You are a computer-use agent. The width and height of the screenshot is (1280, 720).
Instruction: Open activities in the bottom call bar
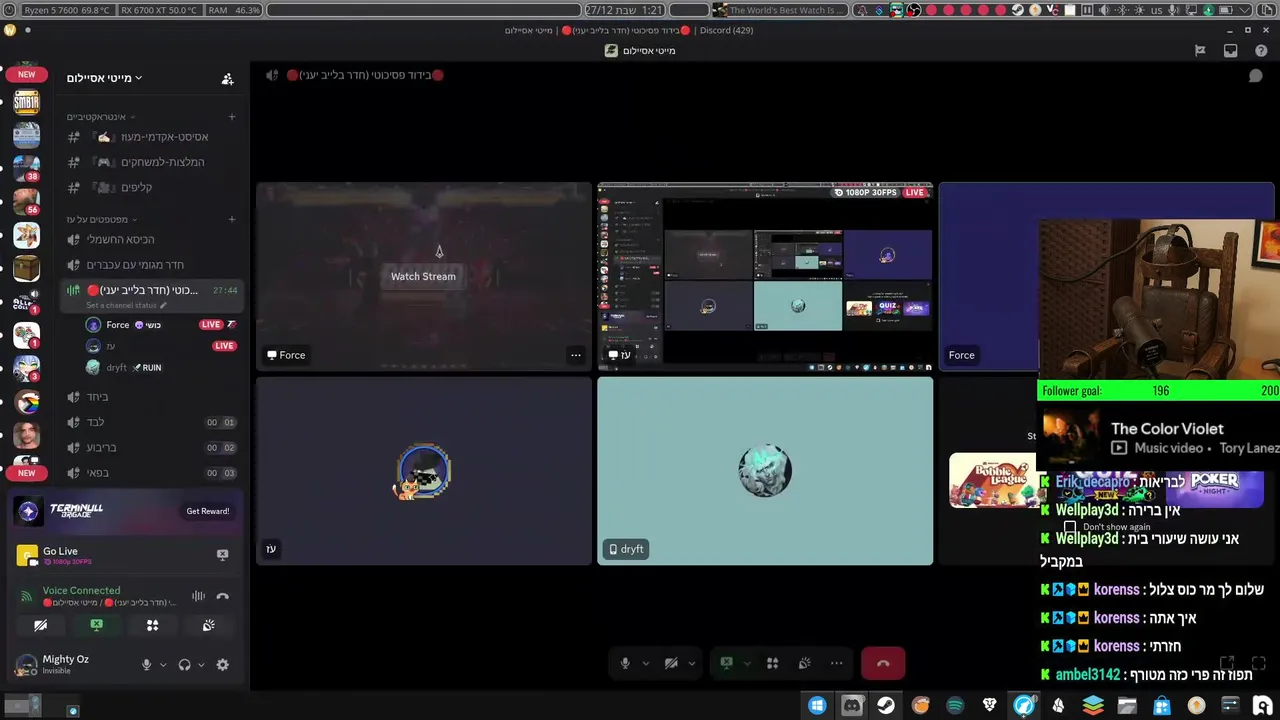(x=772, y=663)
